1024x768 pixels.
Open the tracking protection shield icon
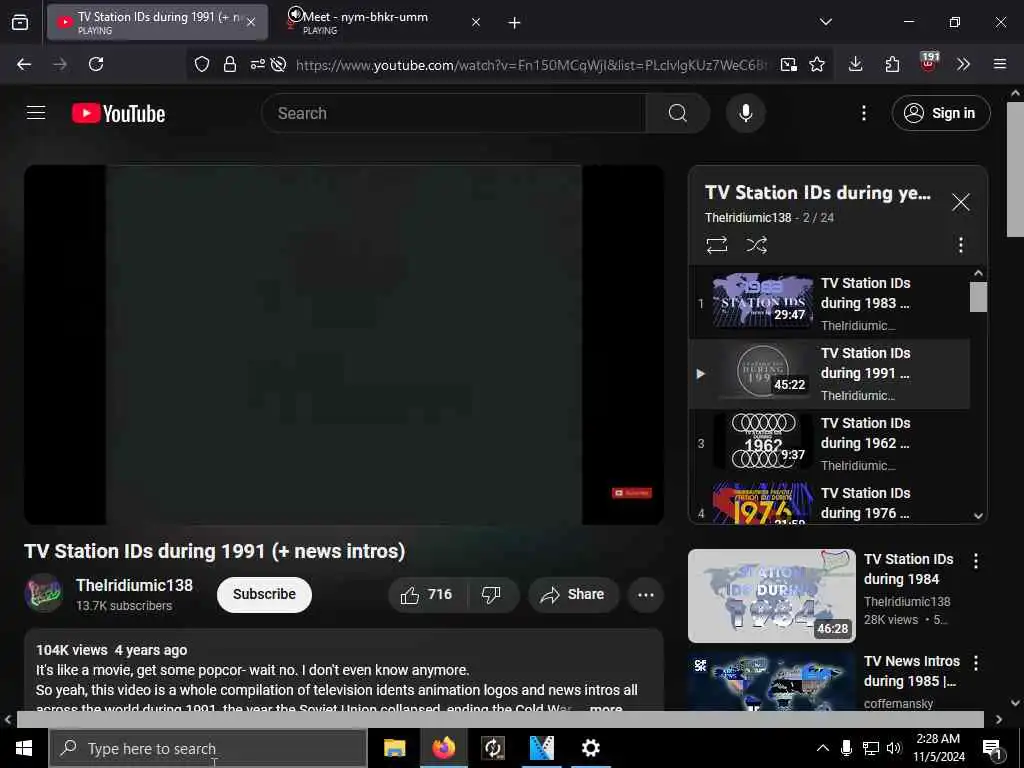(202, 64)
